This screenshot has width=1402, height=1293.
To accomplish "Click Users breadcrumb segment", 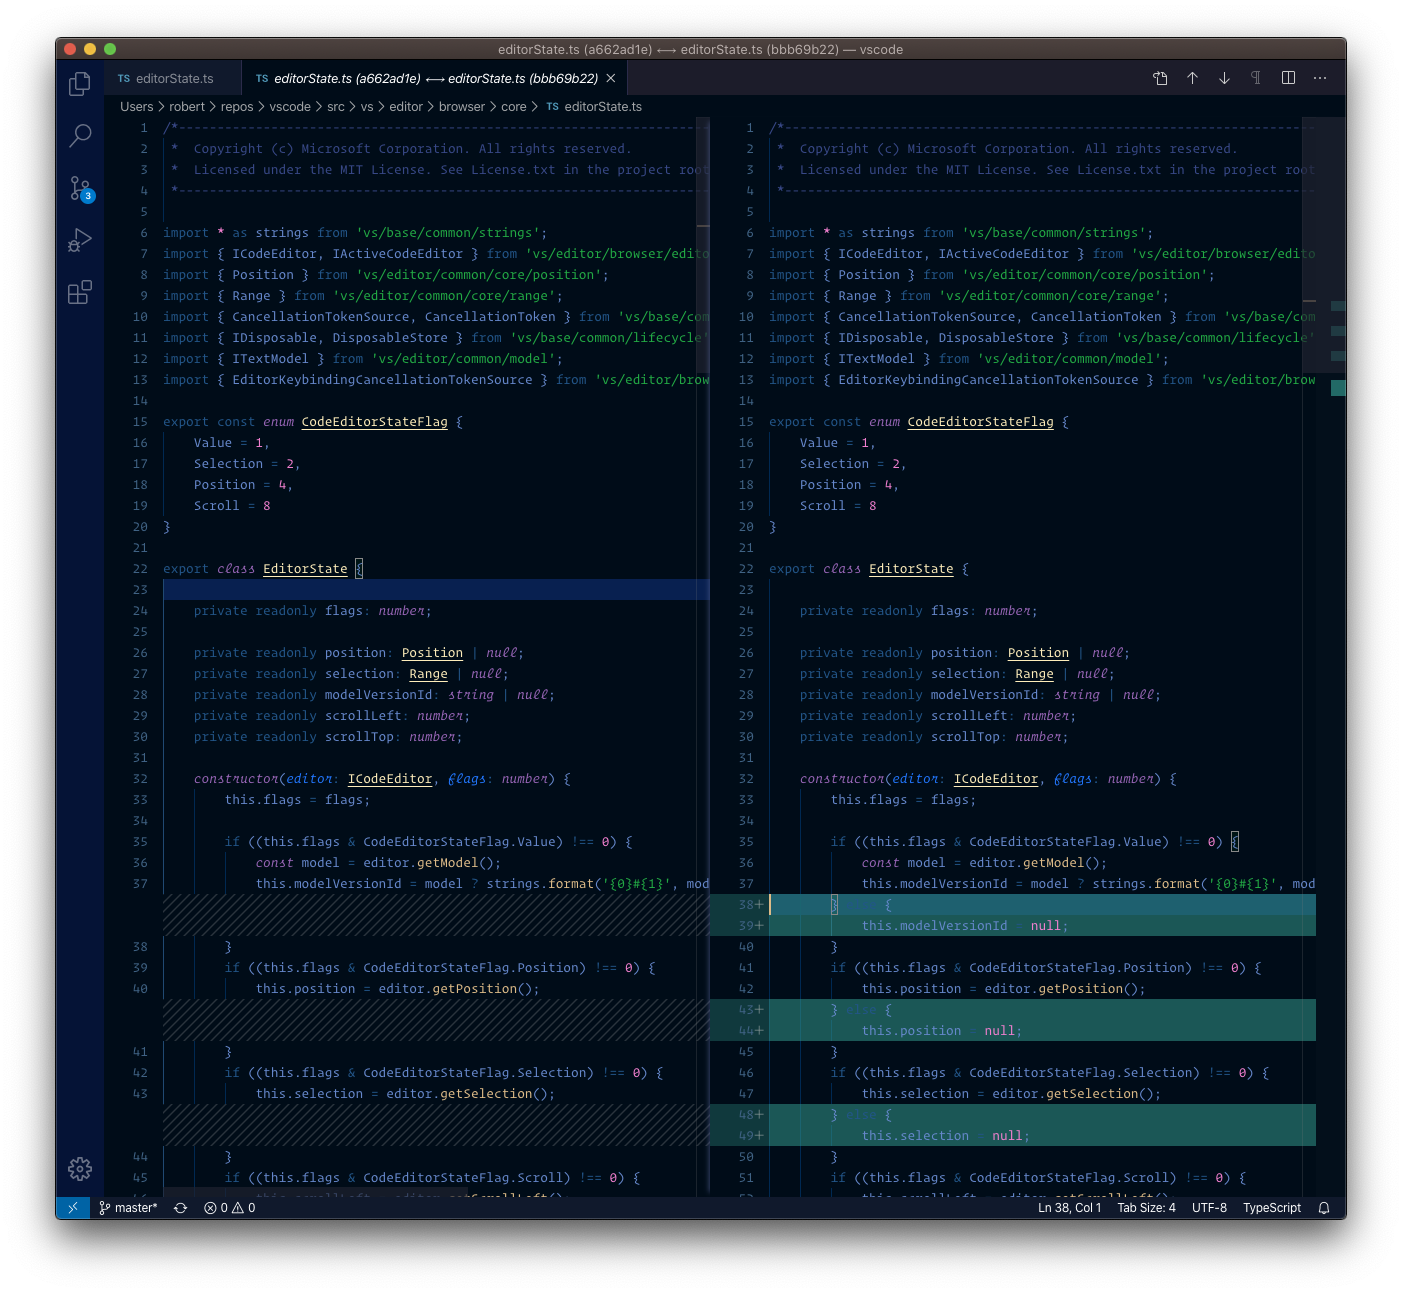I will click(x=137, y=107).
